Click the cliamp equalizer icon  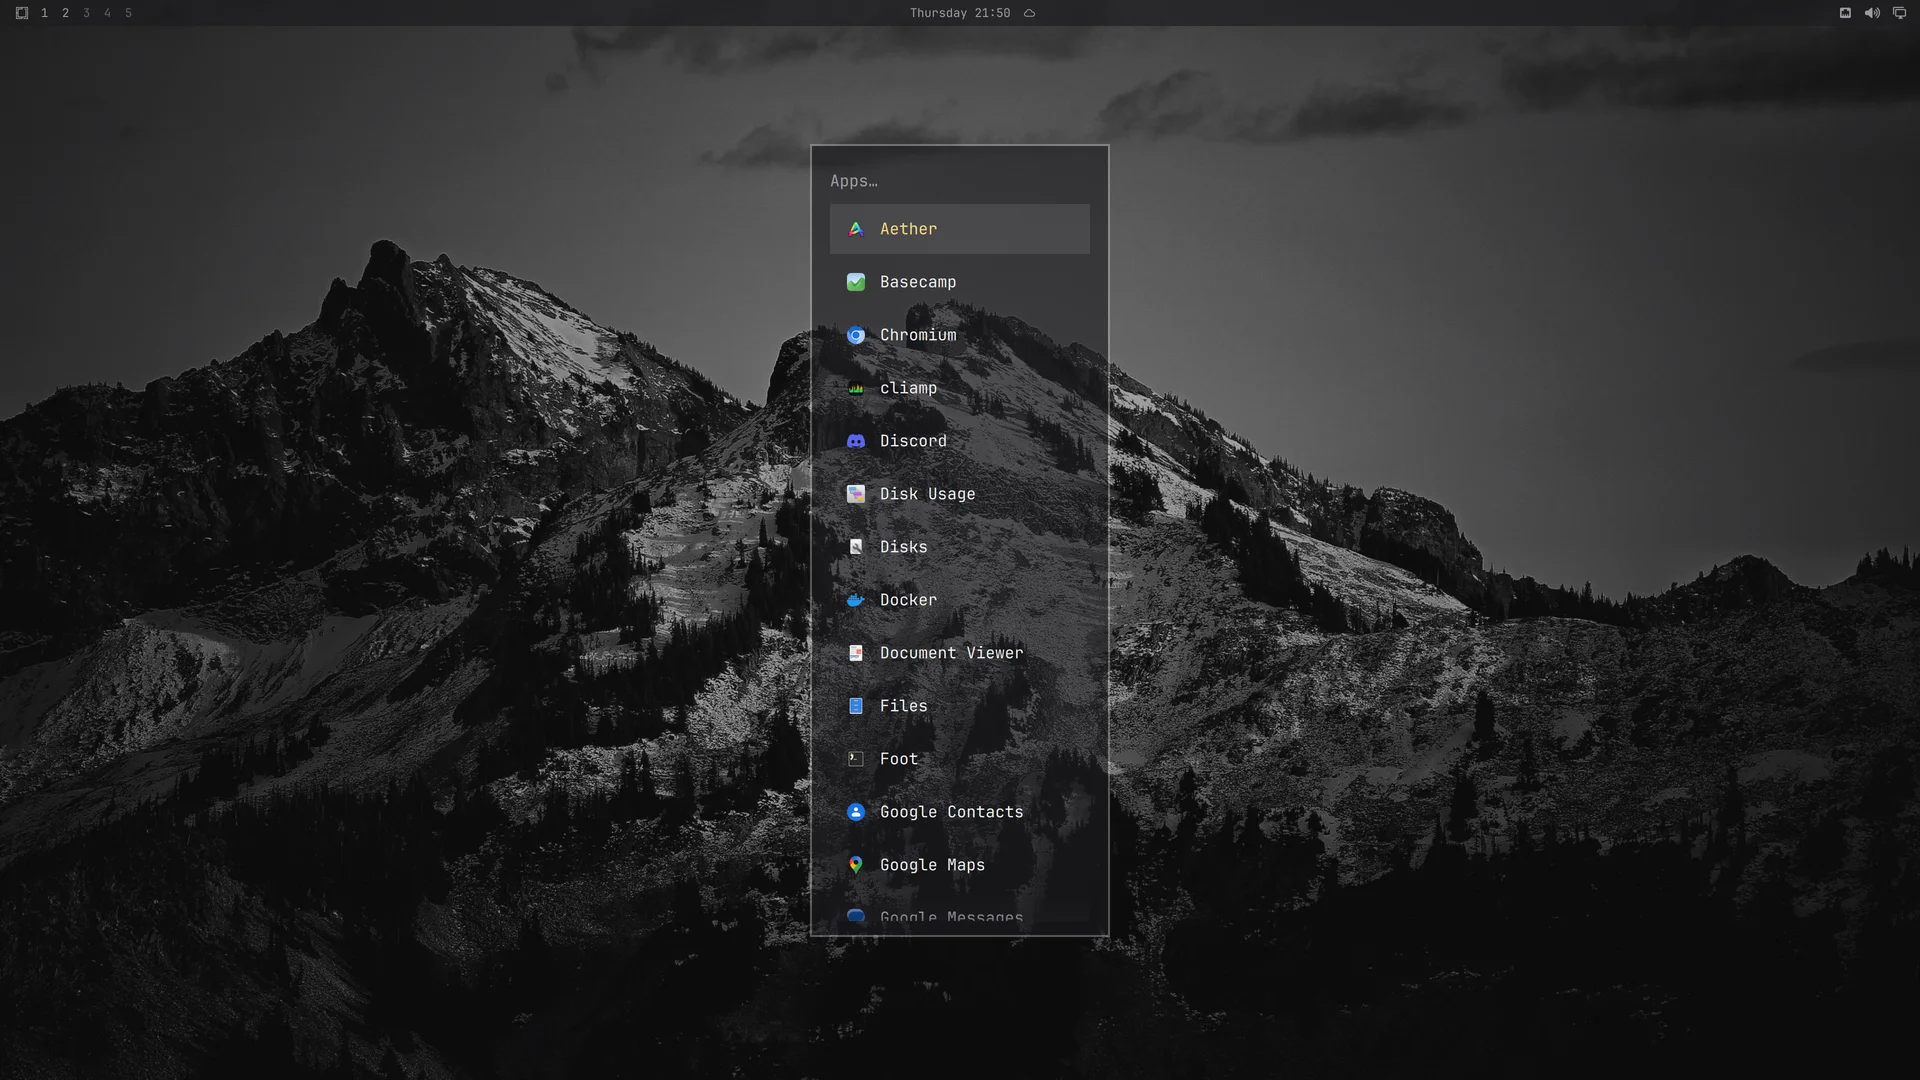tap(856, 388)
